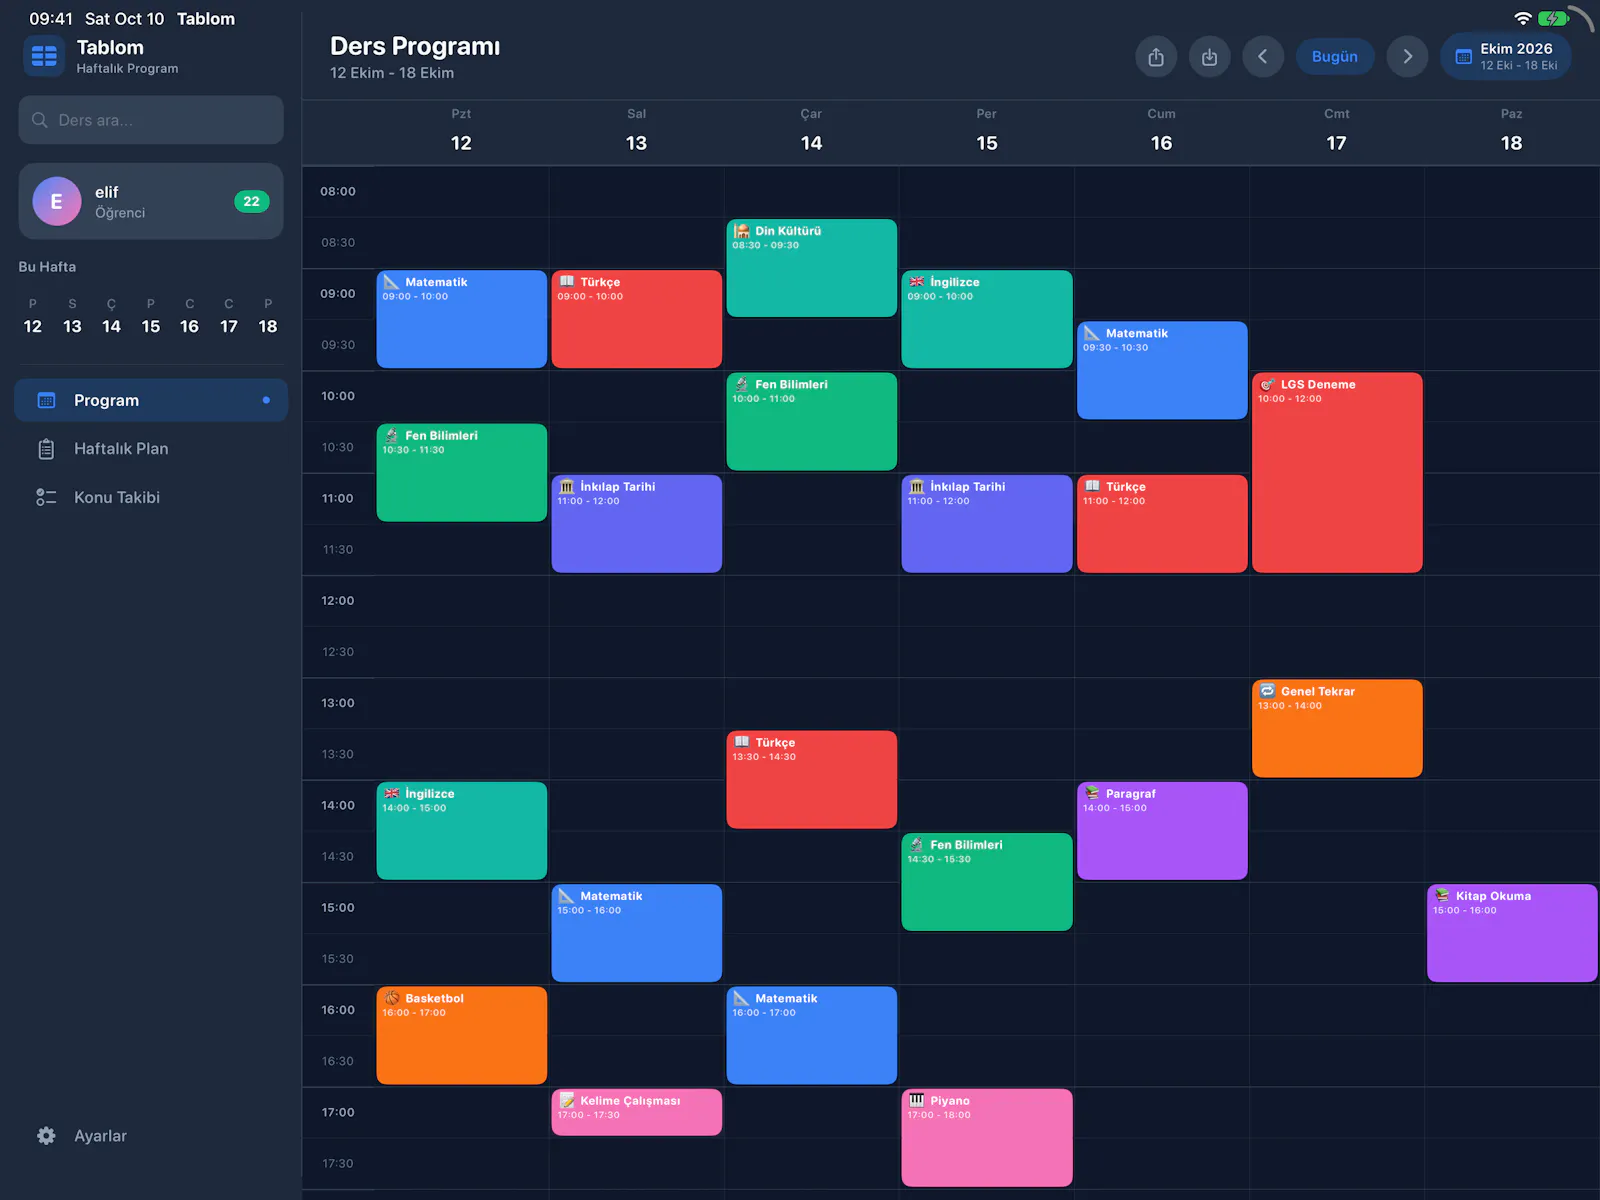
Task: Open Din Kültürü 08:30 lesson
Action: point(812,268)
